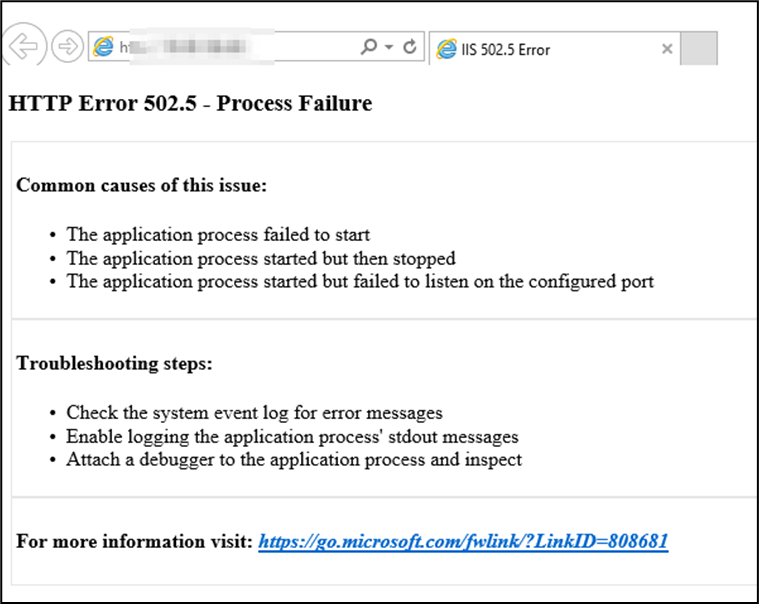Click the 'application process failed to start' bullet

218,235
